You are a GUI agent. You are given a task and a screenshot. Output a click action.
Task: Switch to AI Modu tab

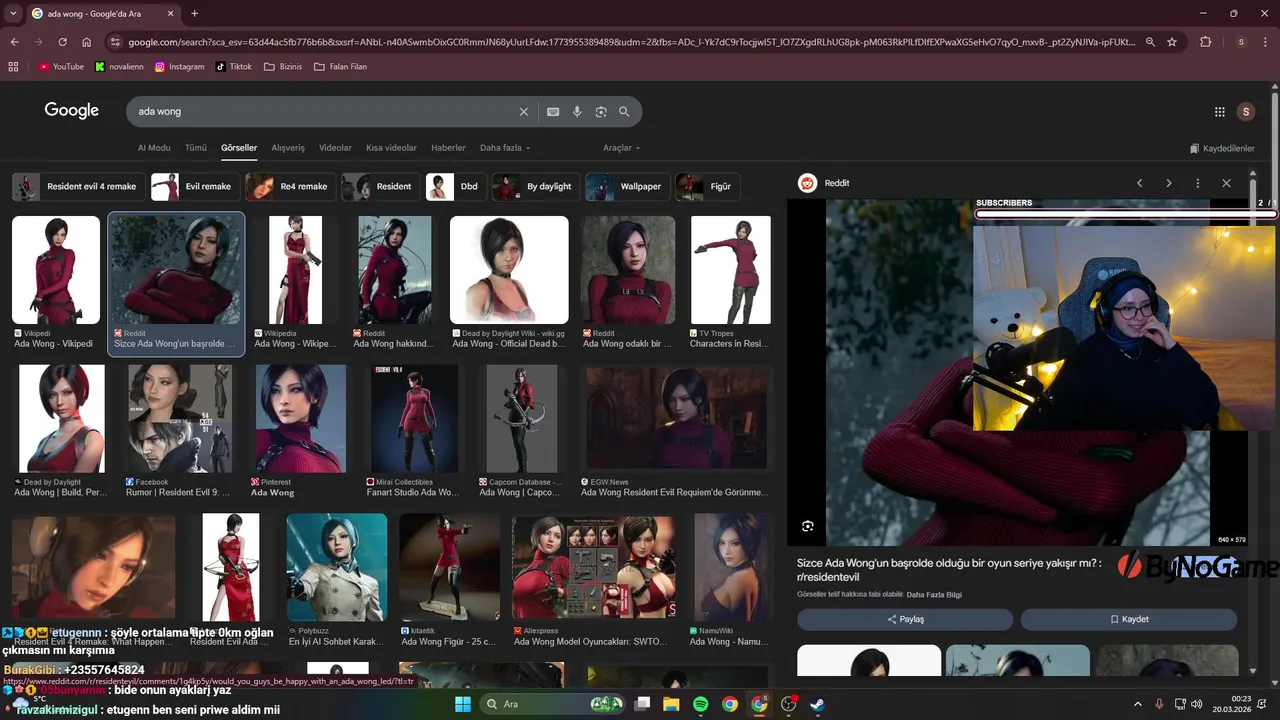(154, 148)
